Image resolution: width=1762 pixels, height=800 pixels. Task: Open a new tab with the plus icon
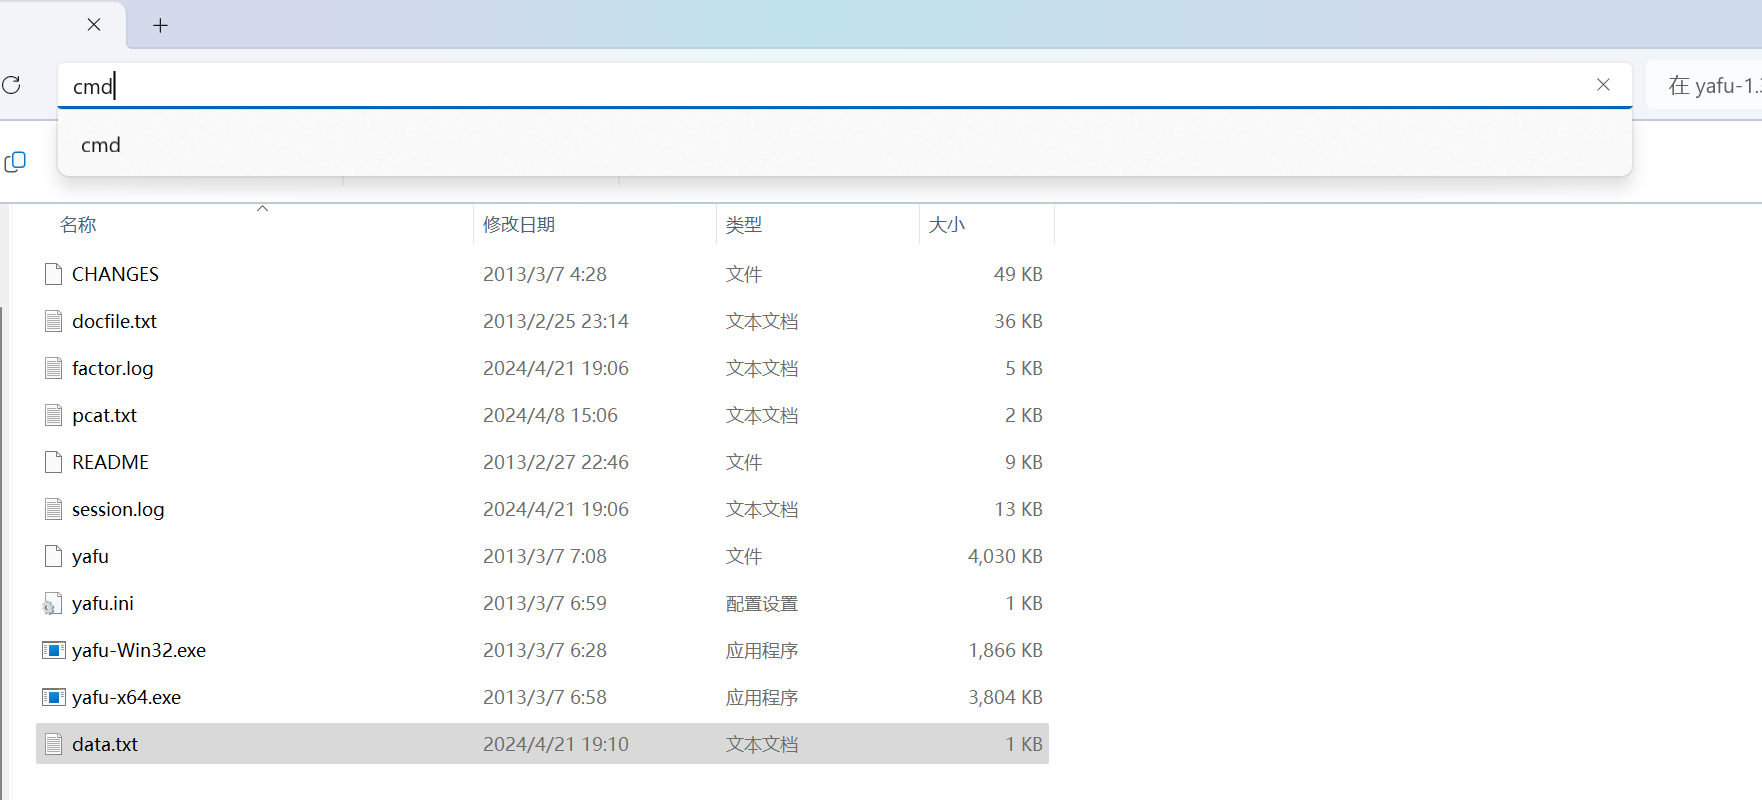click(160, 25)
